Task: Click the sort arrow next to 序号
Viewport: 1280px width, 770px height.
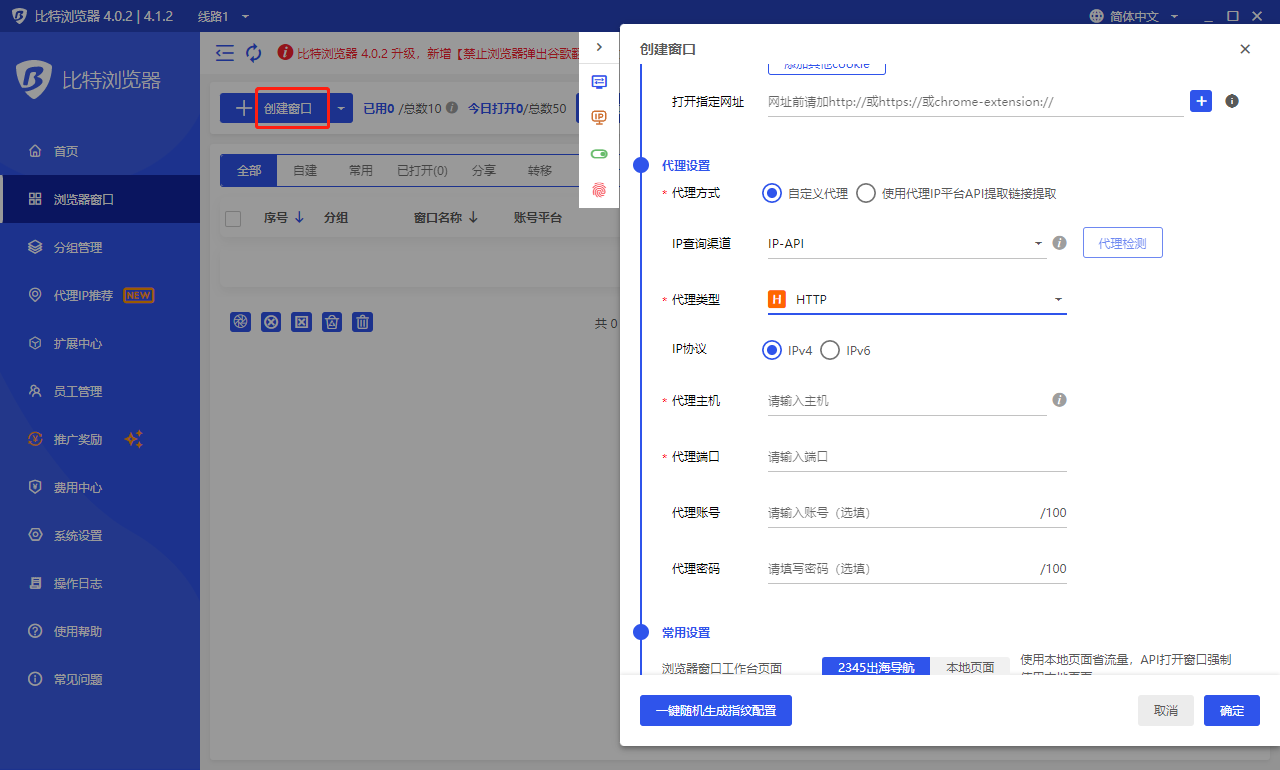Action: 299,217
